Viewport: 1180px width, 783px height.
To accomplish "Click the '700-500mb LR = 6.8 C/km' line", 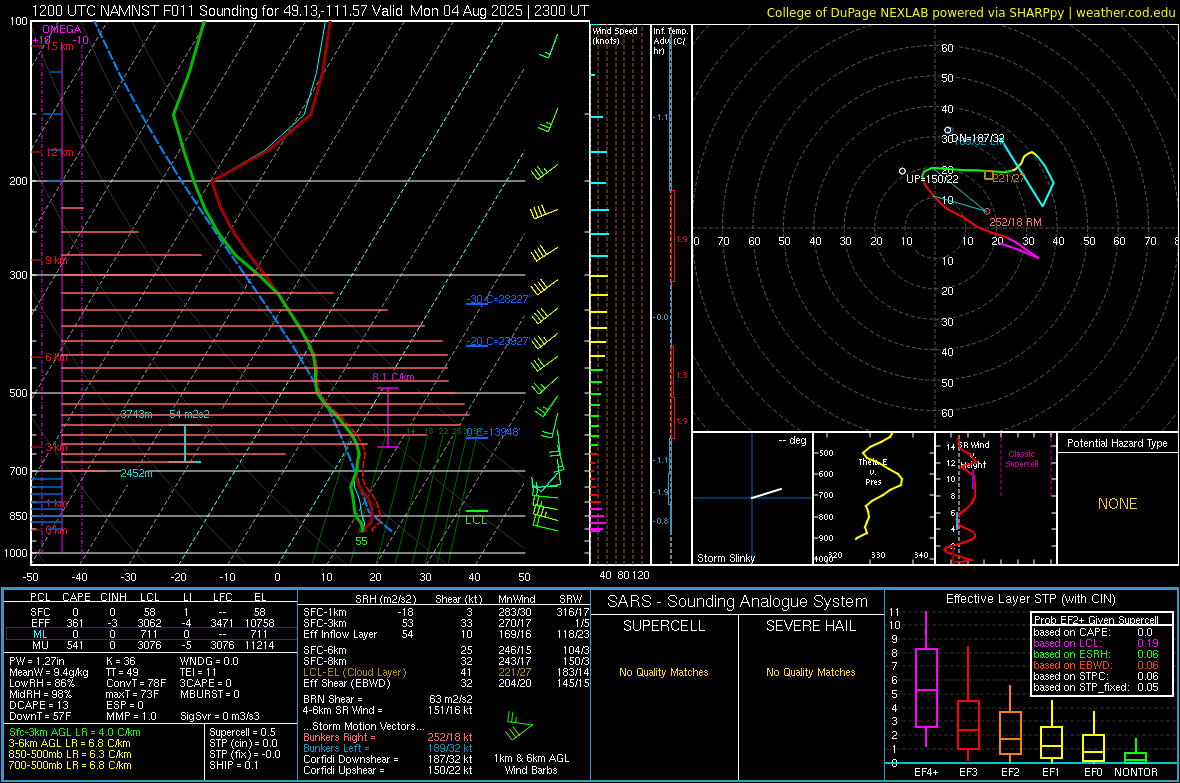I will click(70, 765).
